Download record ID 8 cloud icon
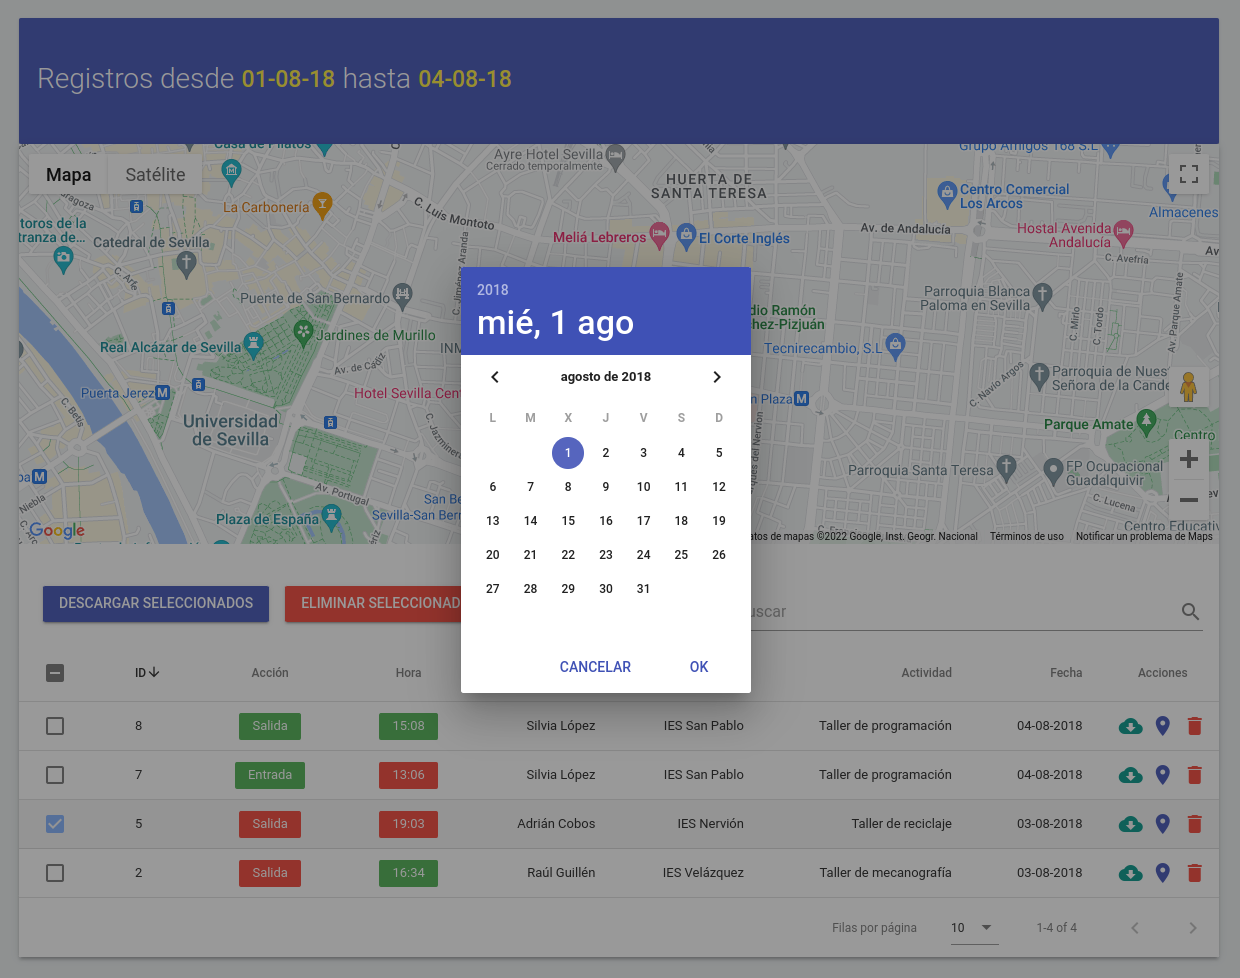 1130,726
